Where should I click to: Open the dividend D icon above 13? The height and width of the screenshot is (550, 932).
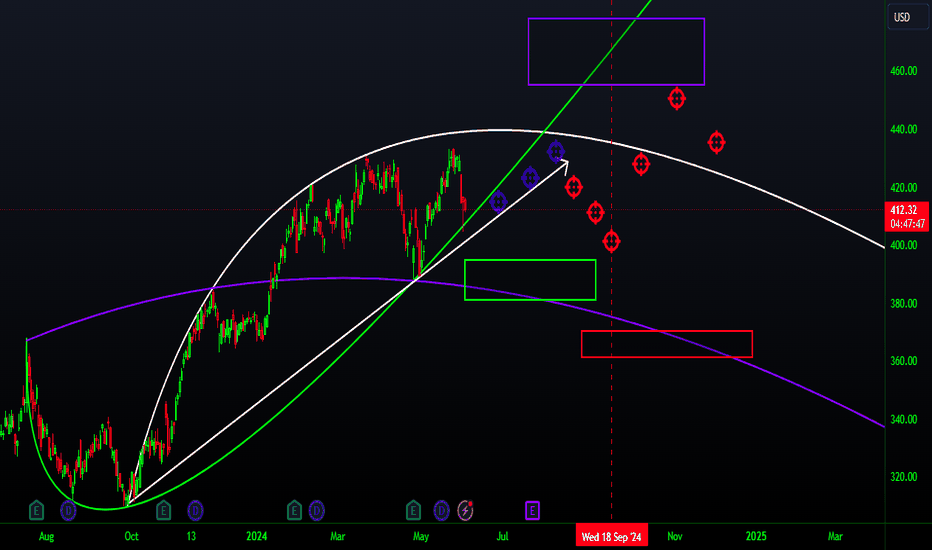pos(195,510)
